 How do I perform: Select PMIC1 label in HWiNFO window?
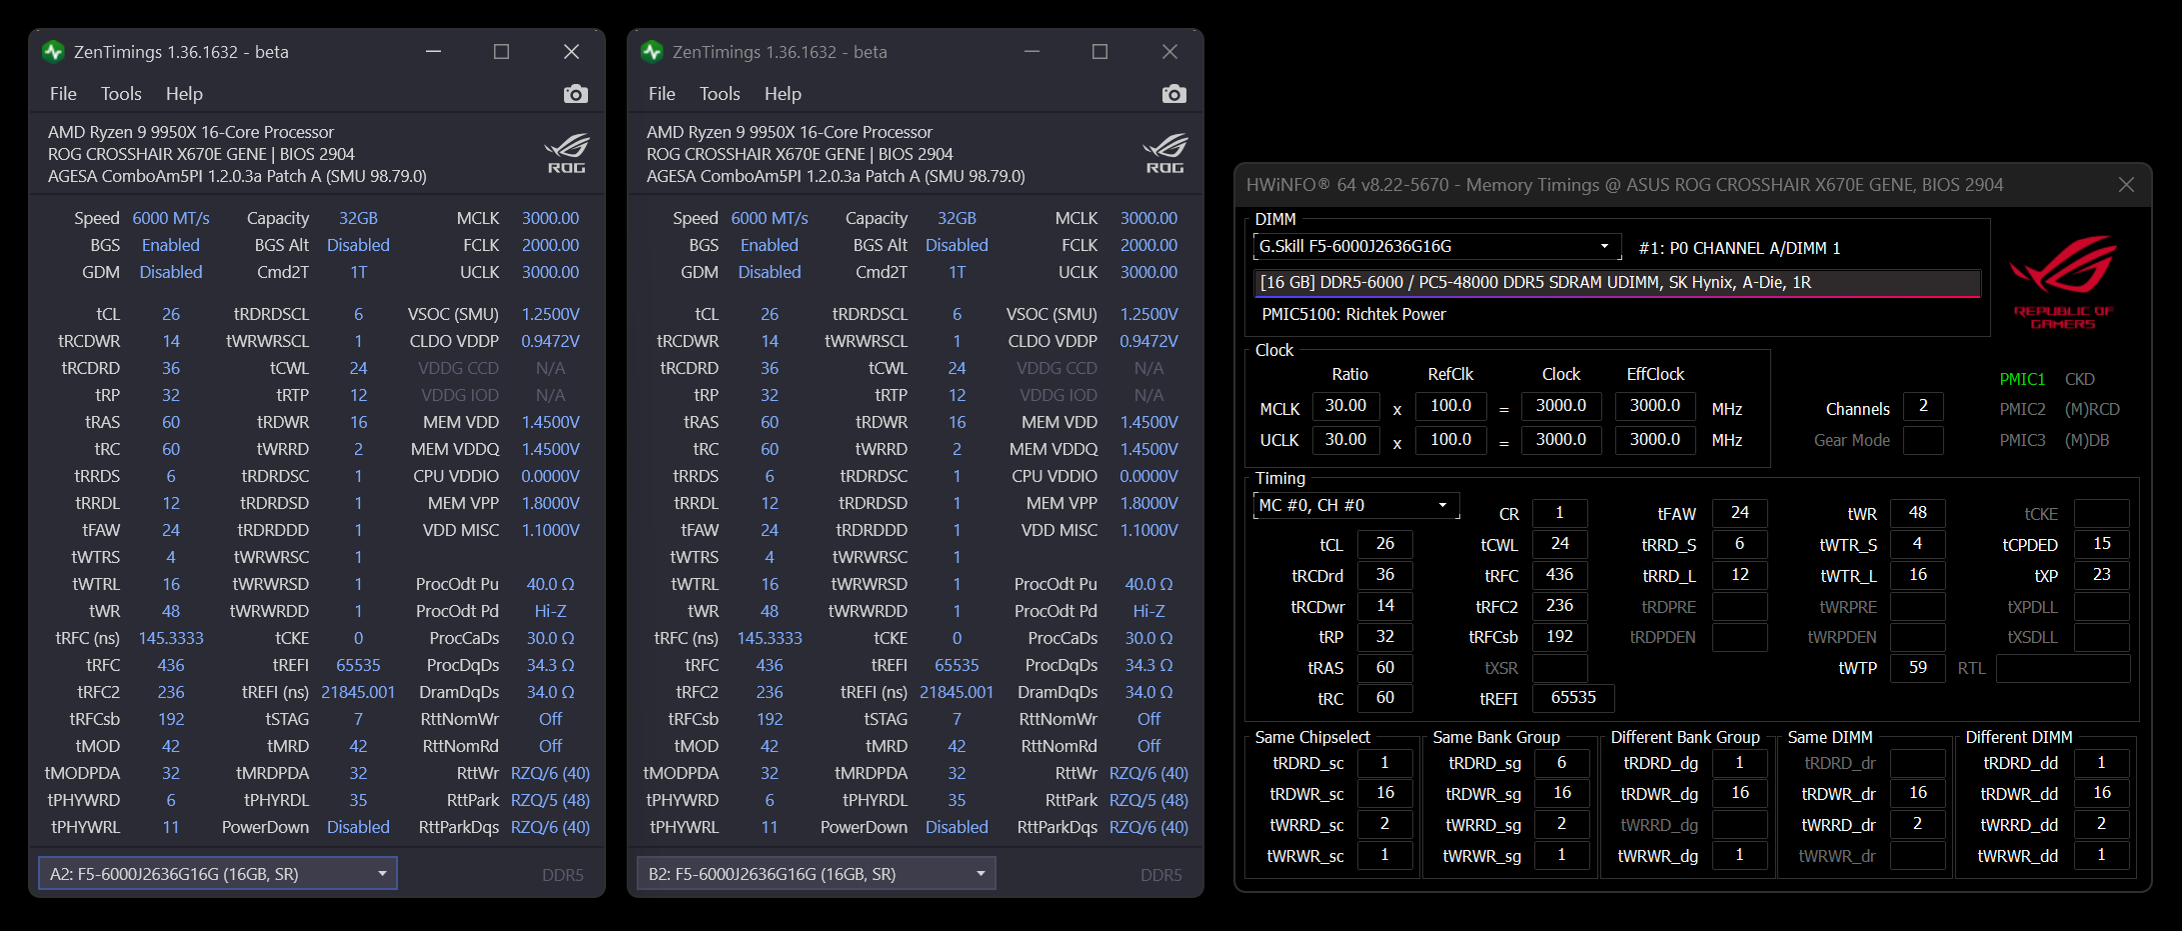point(2022,379)
